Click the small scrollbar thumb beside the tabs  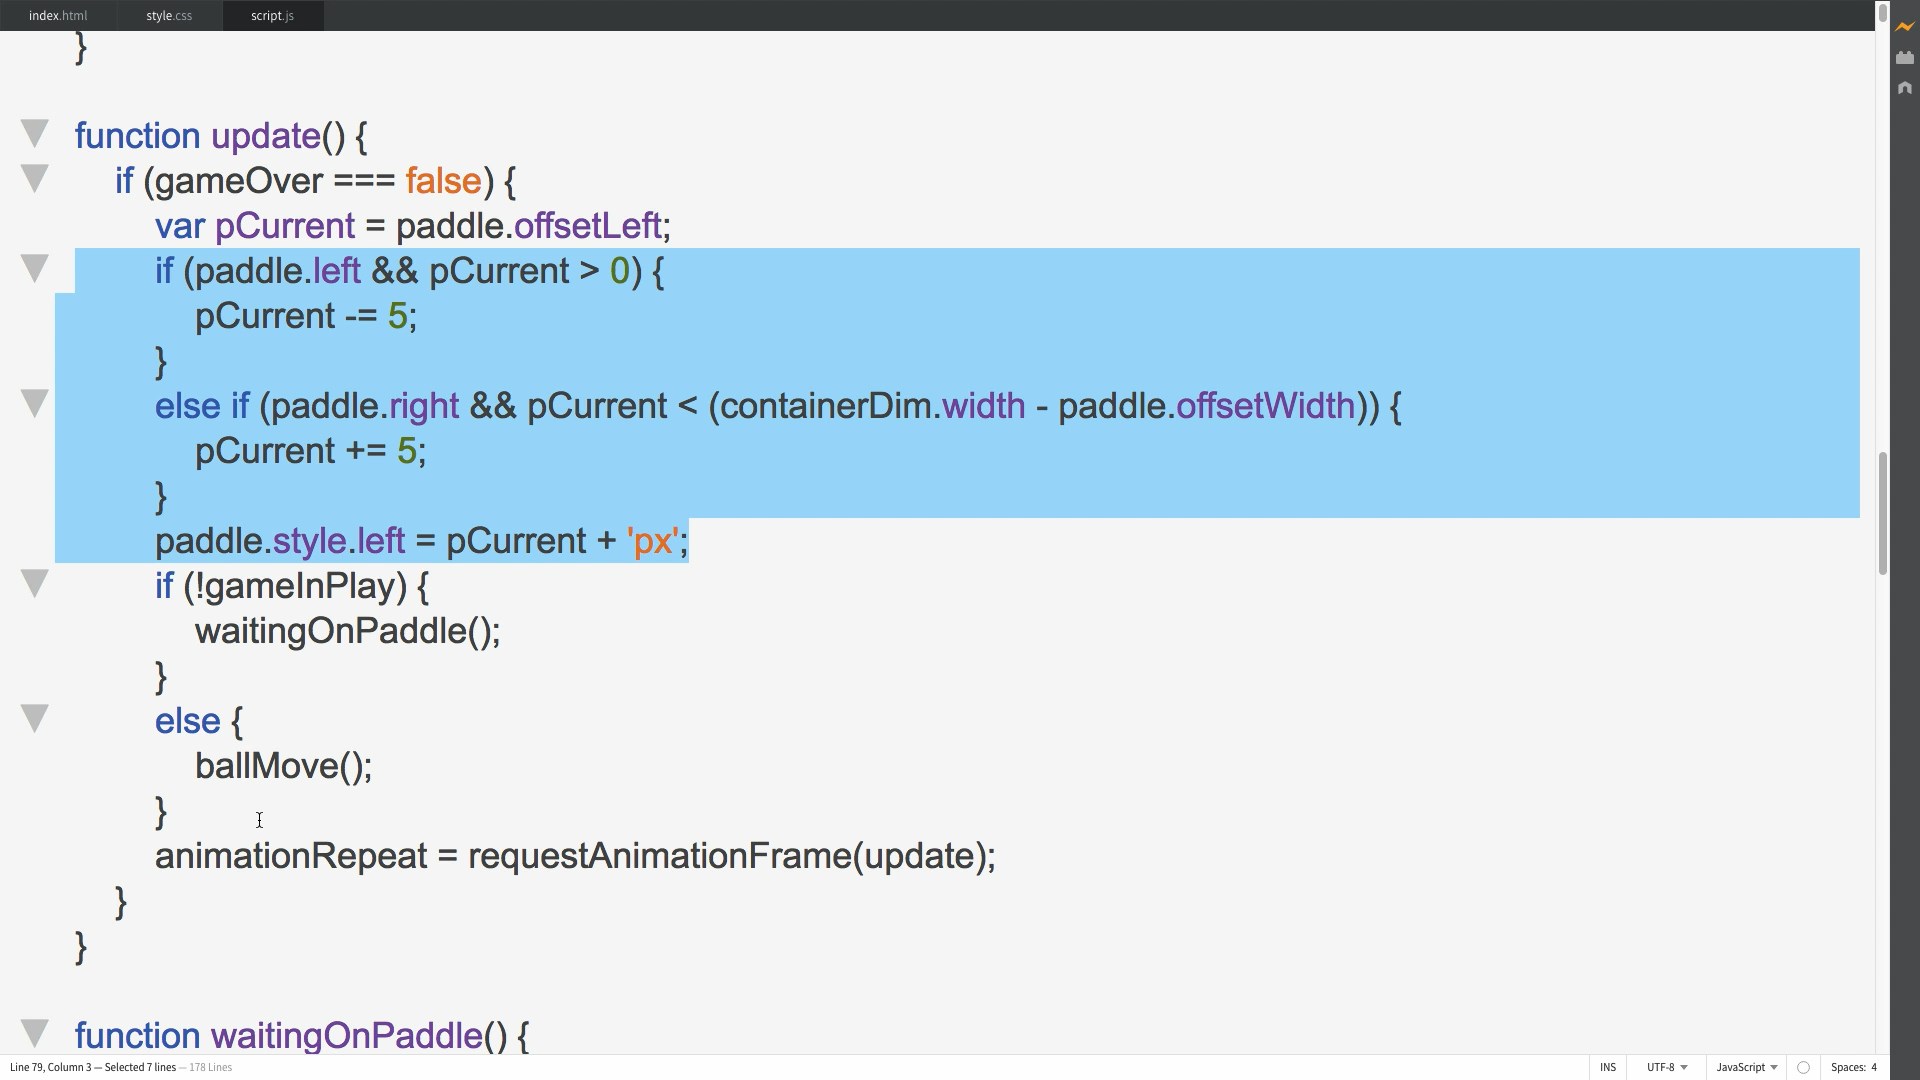click(x=1883, y=14)
